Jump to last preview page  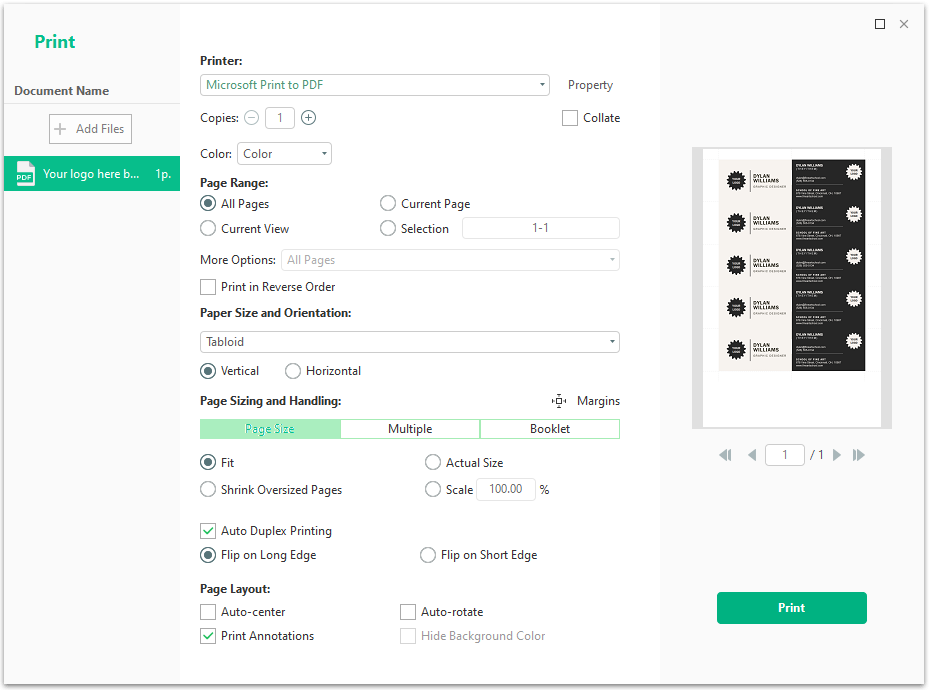[858, 455]
